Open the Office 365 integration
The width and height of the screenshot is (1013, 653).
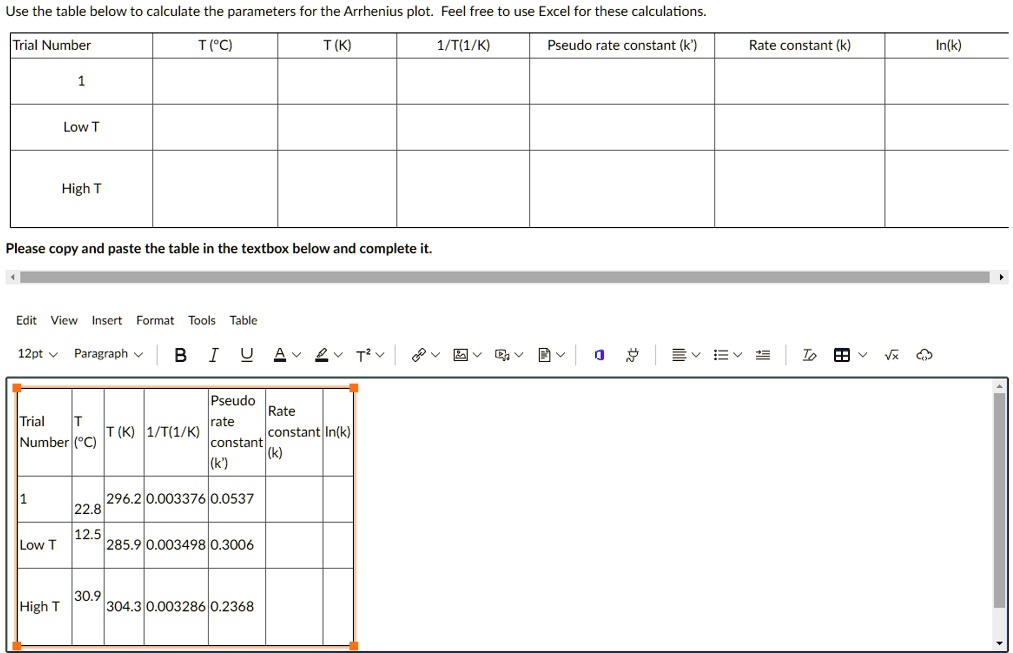(x=600, y=354)
